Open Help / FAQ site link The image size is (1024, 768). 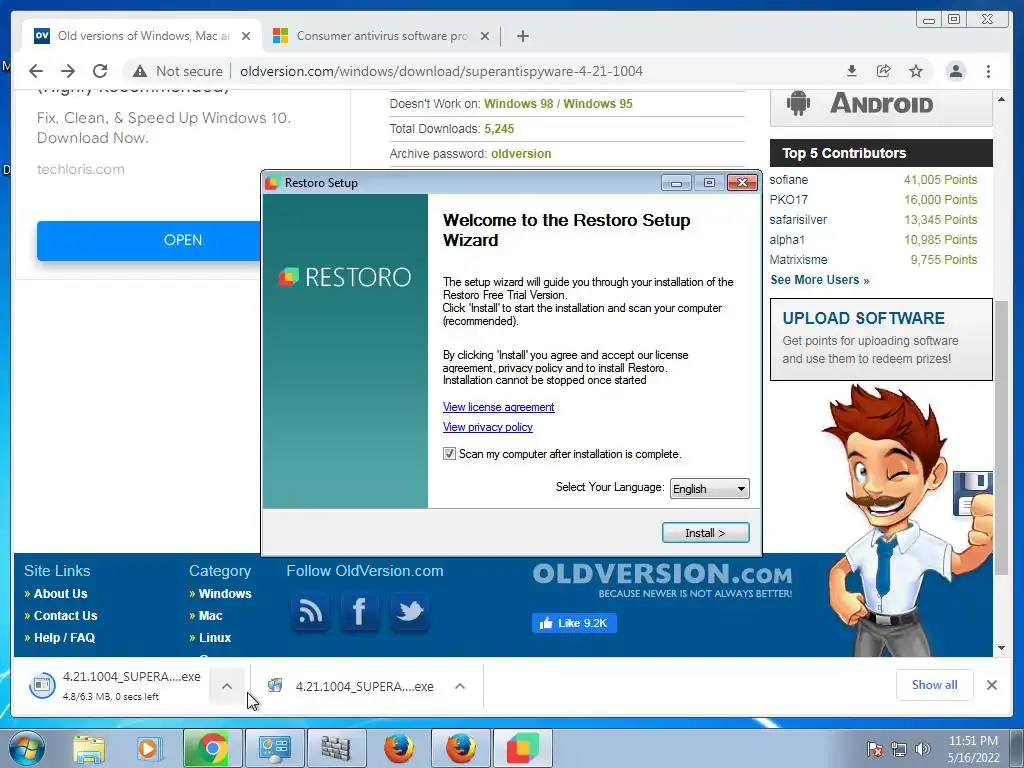tap(64, 638)
